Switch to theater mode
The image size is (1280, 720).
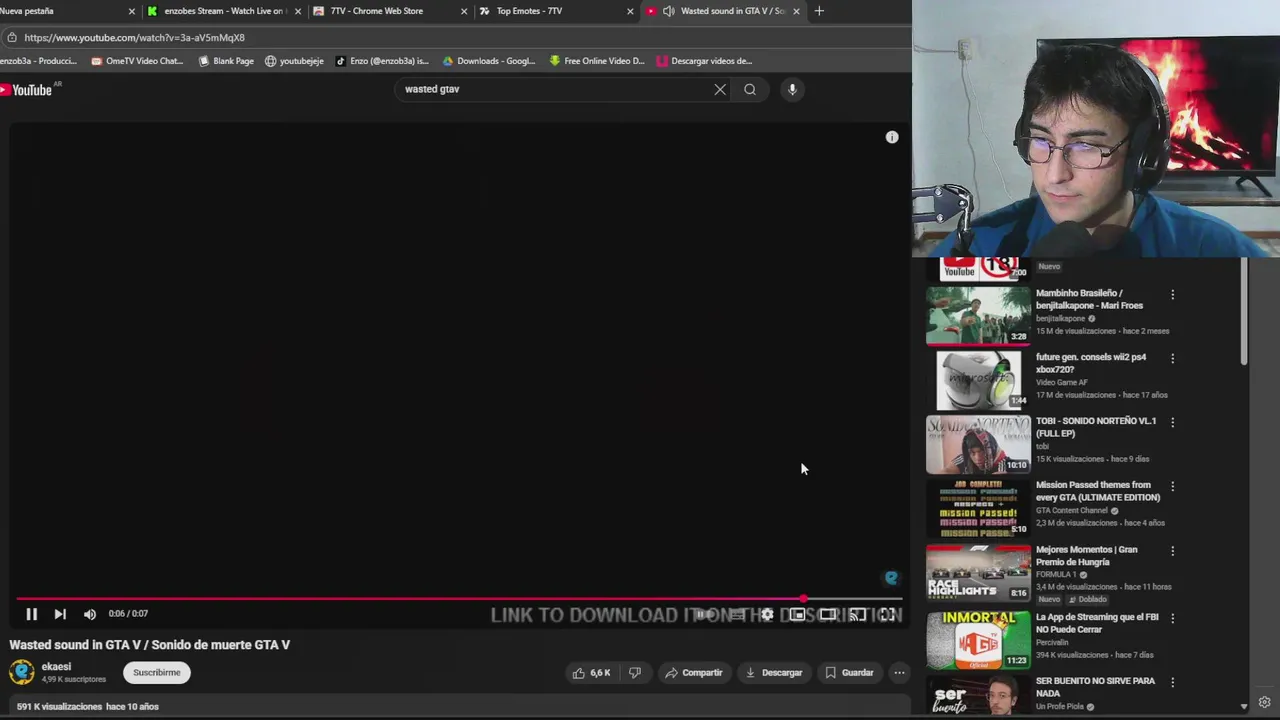[827, 614]
